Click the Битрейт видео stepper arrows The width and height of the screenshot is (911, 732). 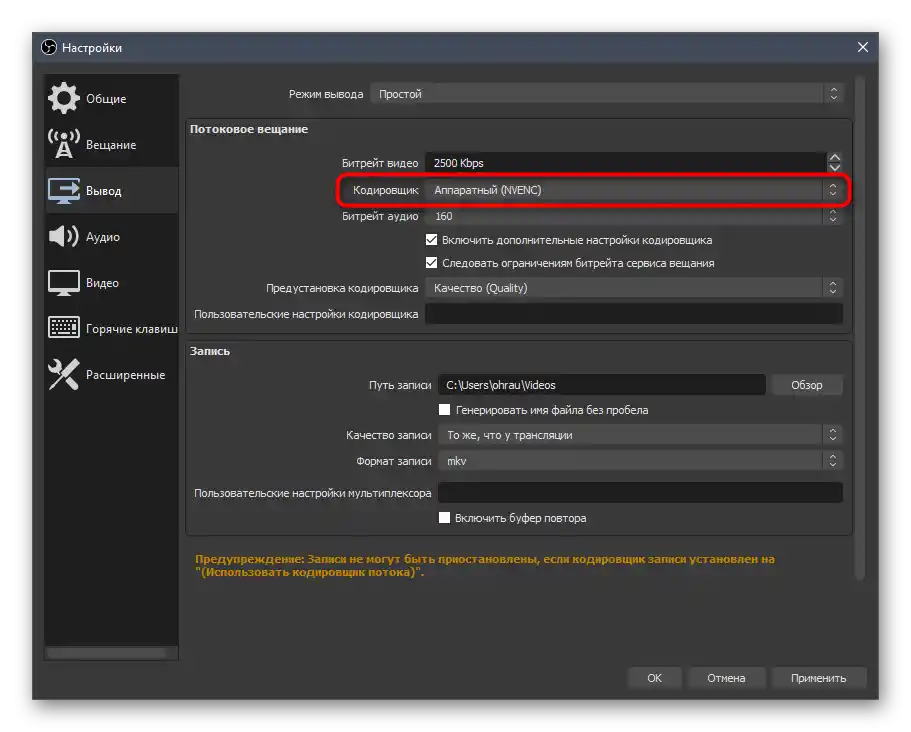pyautogui.click(x=834, y=162)
